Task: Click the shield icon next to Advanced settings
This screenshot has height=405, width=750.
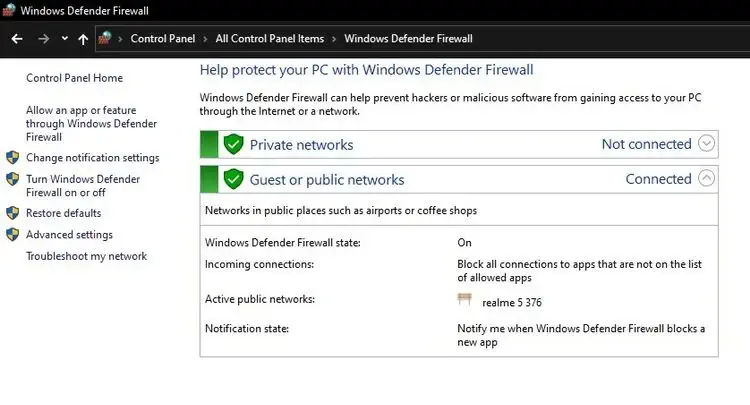Action: (13, 234)
